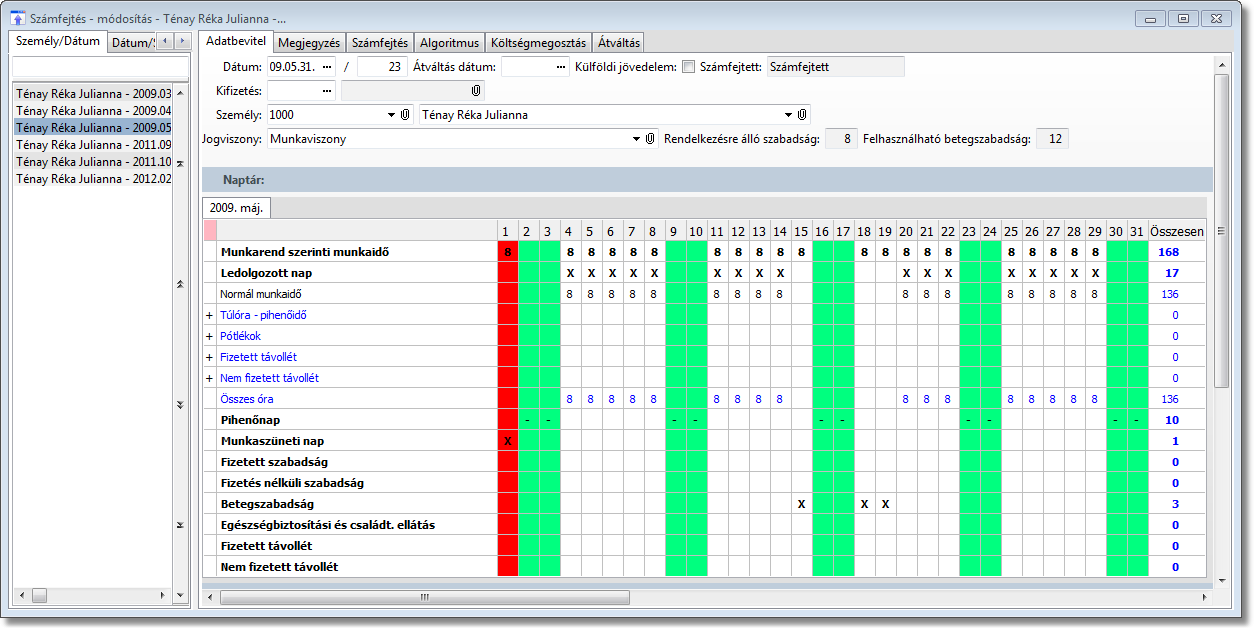Click the red day 1 Munkarend cell
This screenshot has width=1254, height=630.
point(508,252)
